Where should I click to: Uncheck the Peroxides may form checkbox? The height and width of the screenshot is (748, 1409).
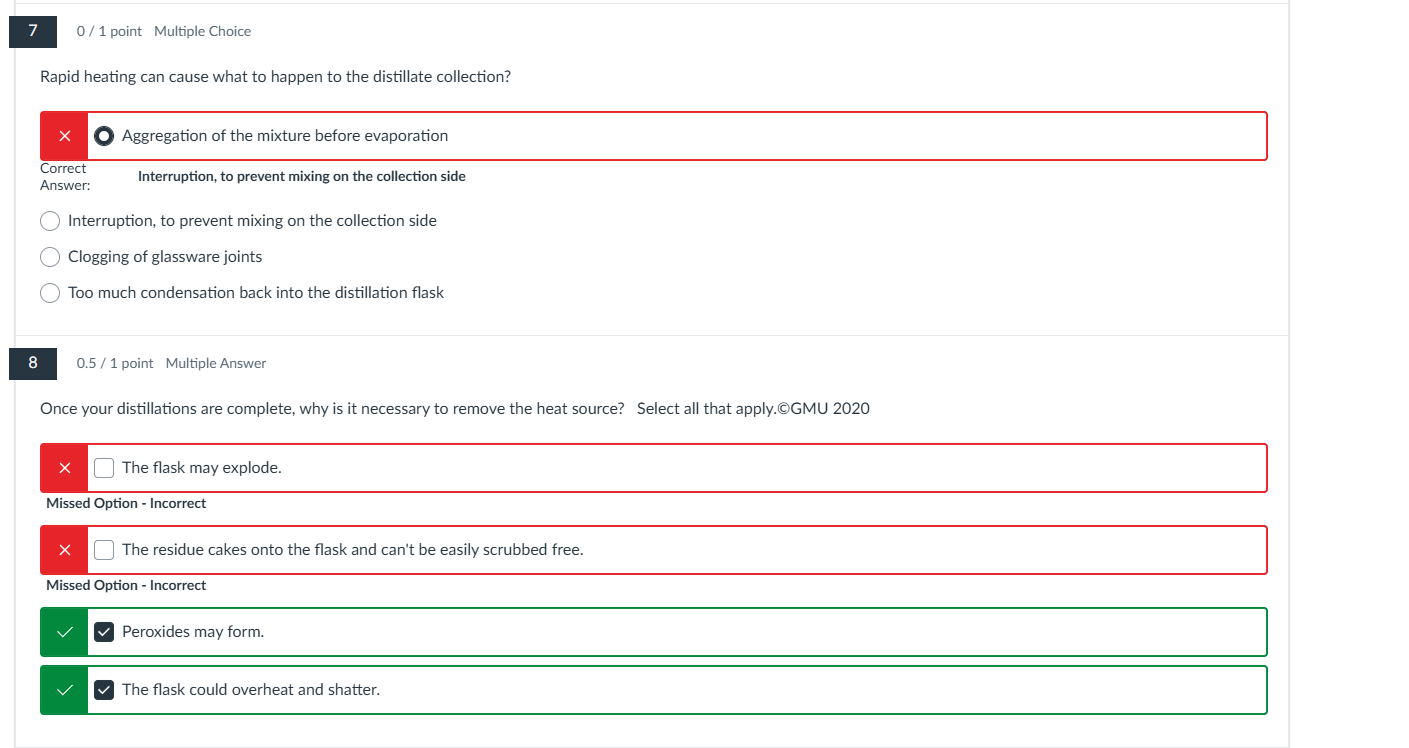pyautogui.click(x=104, y=632)
